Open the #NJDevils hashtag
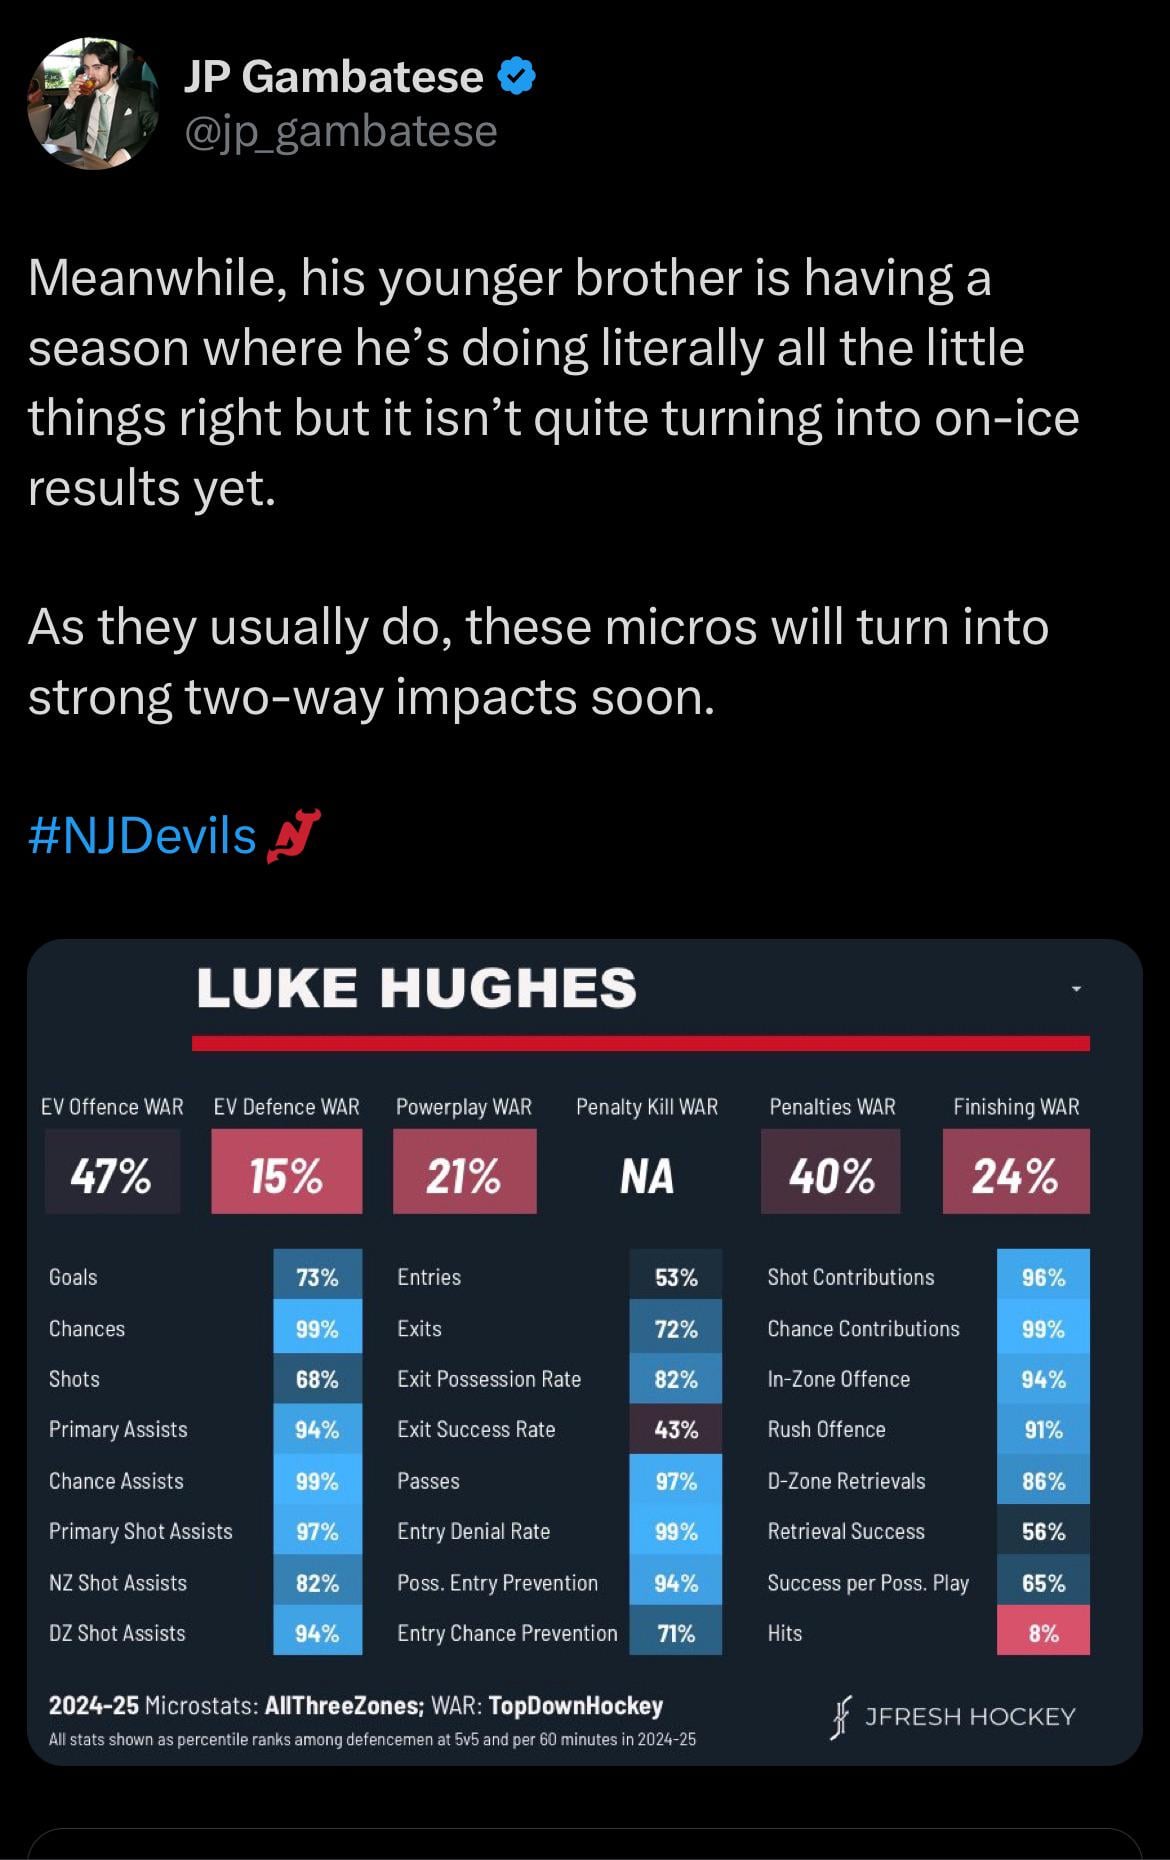Screen dimensions: 1170x1860 (x=142, y=835)
